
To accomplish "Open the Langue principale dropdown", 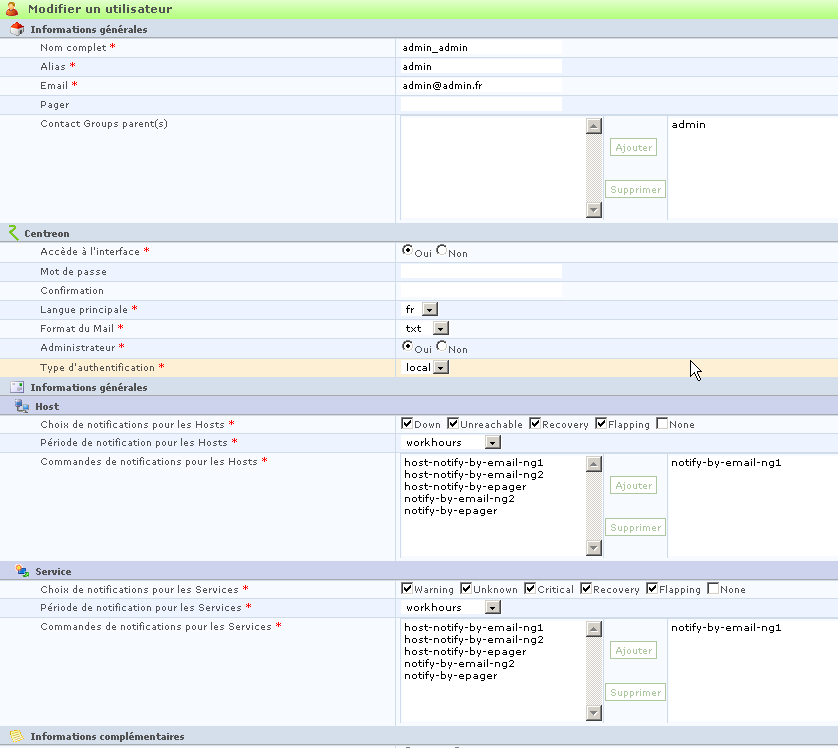I will pyautogui.click(x=430, y=309).
